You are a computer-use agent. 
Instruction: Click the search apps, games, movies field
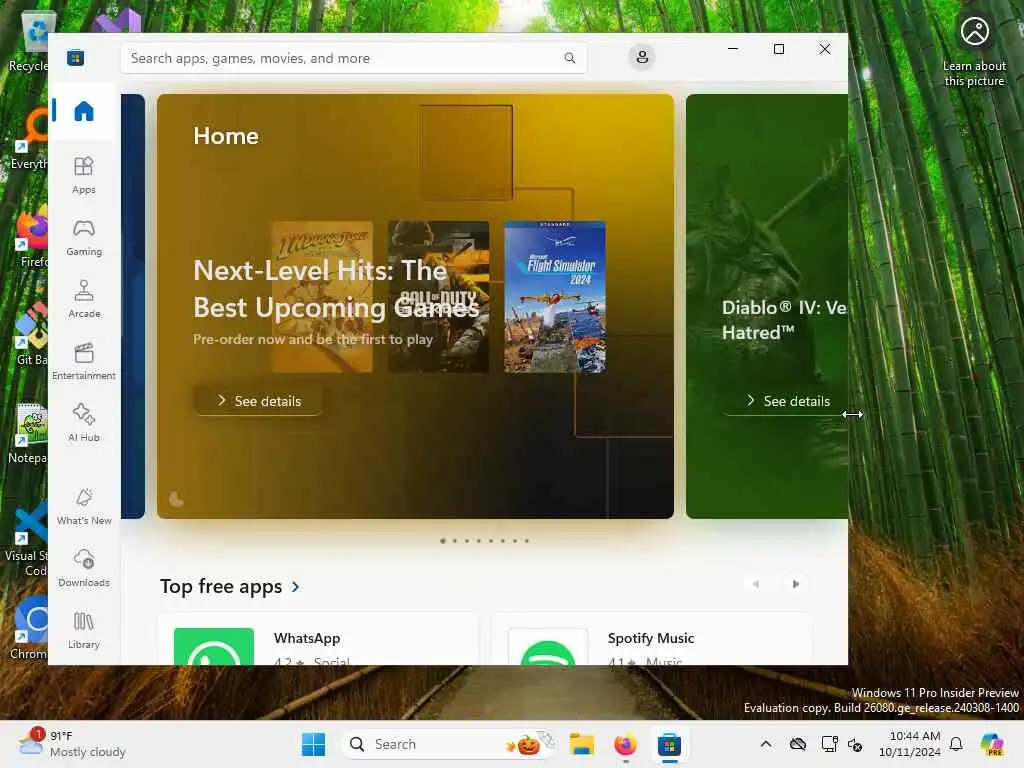pos(353,58)
